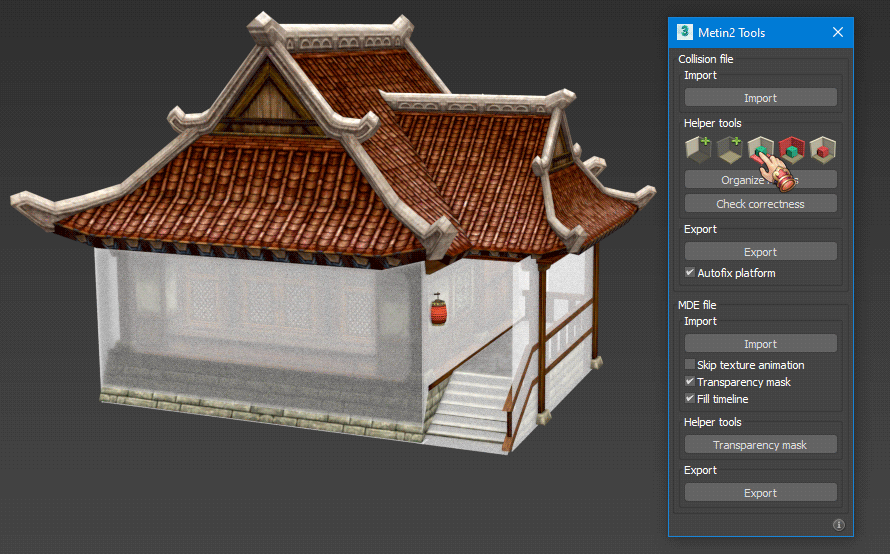
Task: Click the lit-wall corner icon with green plus
Action: 698,149
